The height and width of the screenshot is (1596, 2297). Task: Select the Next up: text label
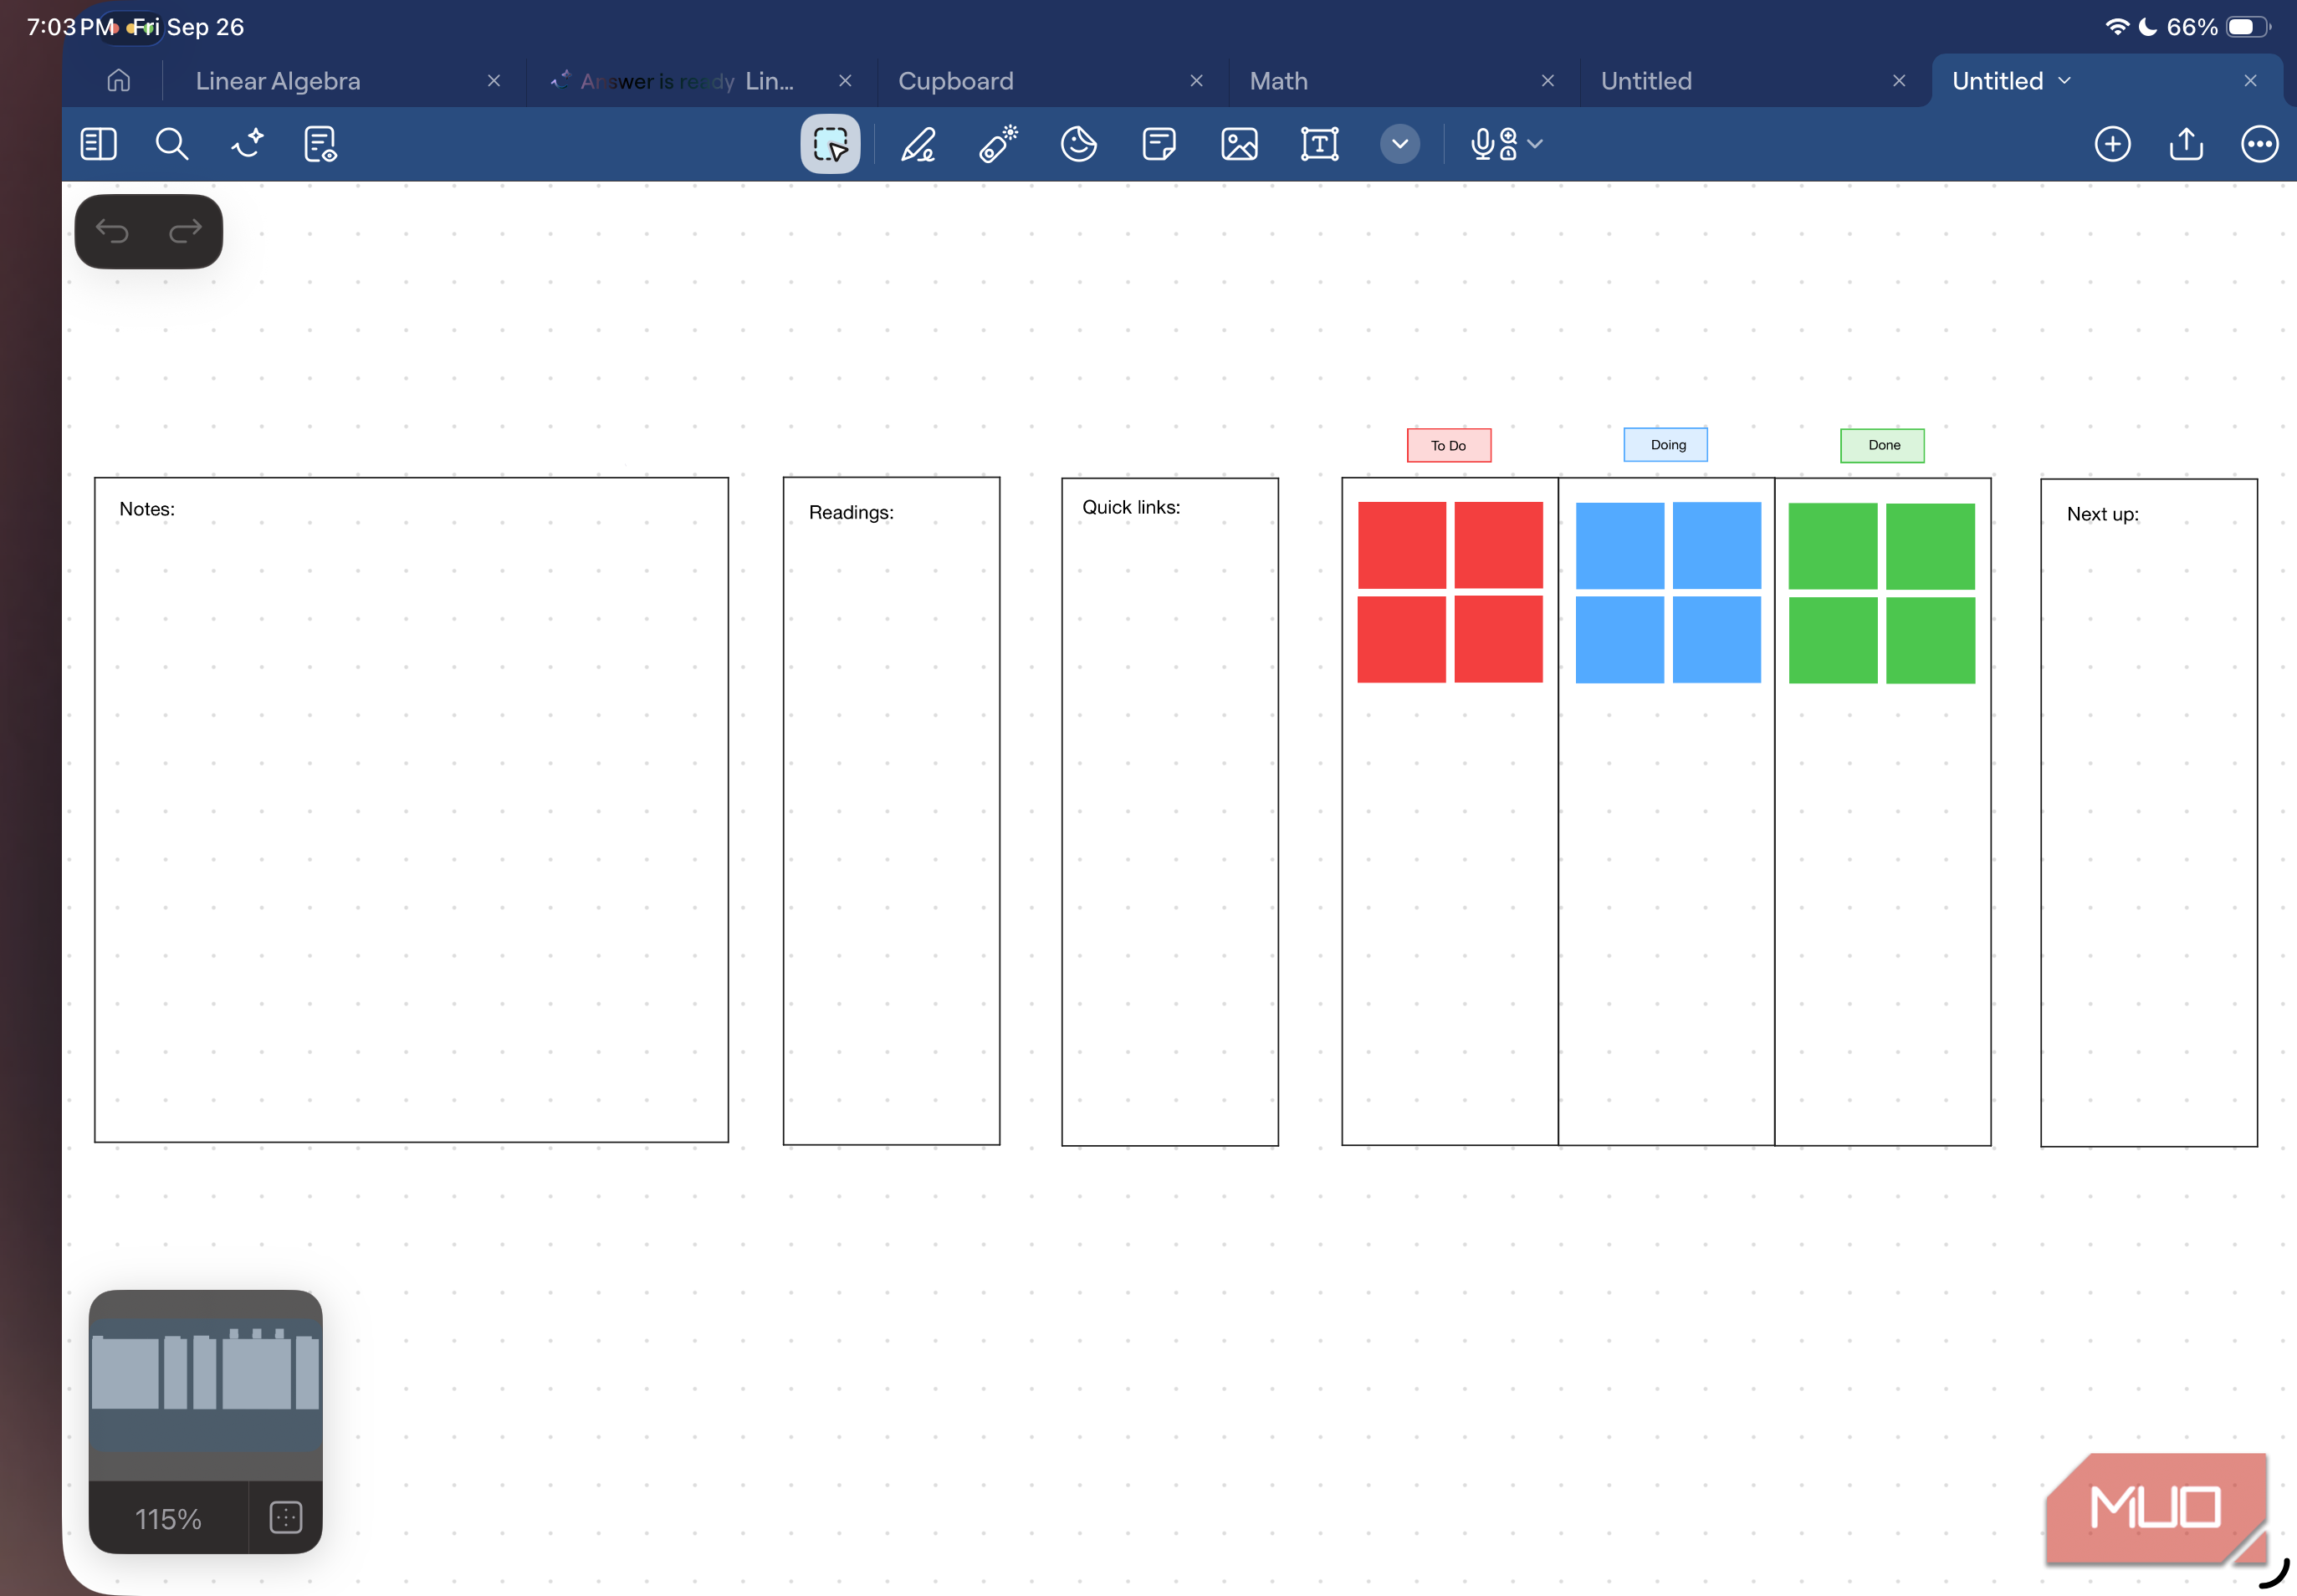[x=2102, y=514]
